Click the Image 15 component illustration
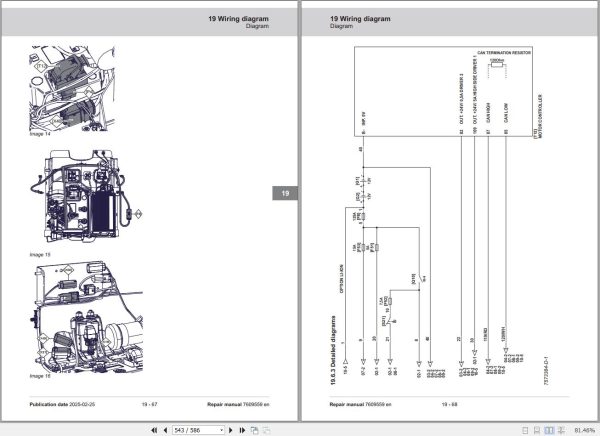 [x=86, y=196]
